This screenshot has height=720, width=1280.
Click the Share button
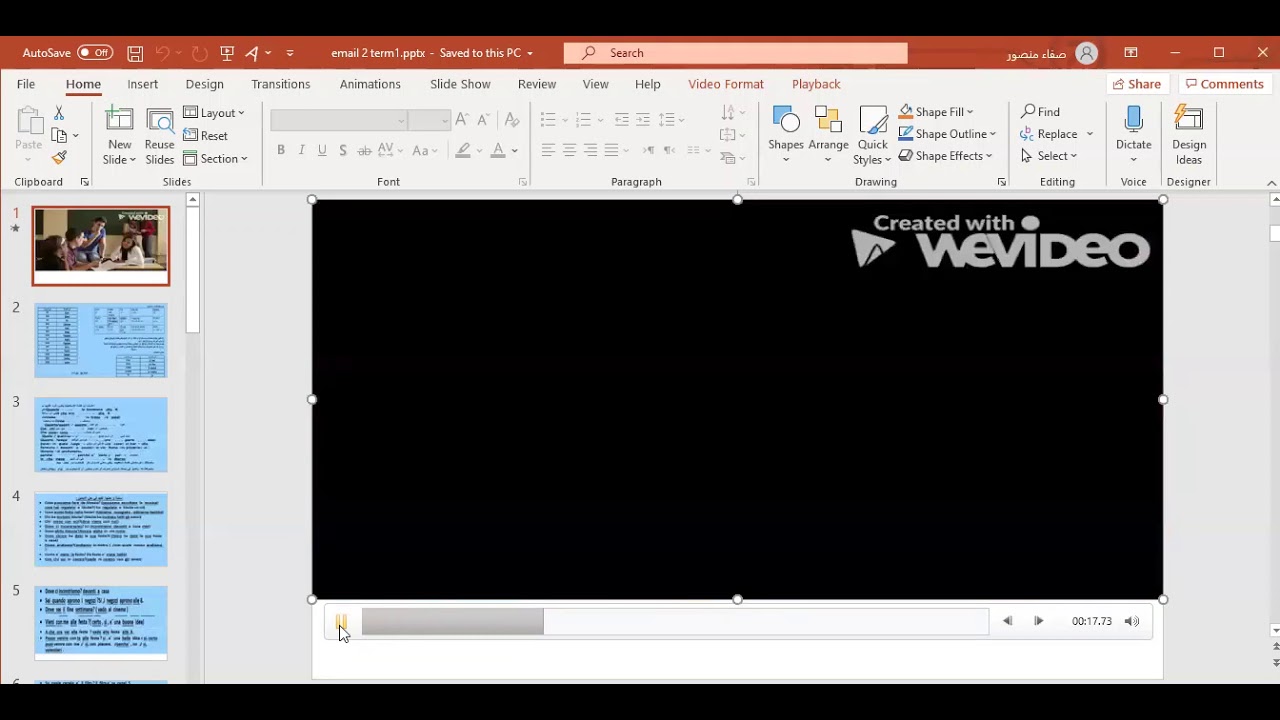tap(1137, 84)
